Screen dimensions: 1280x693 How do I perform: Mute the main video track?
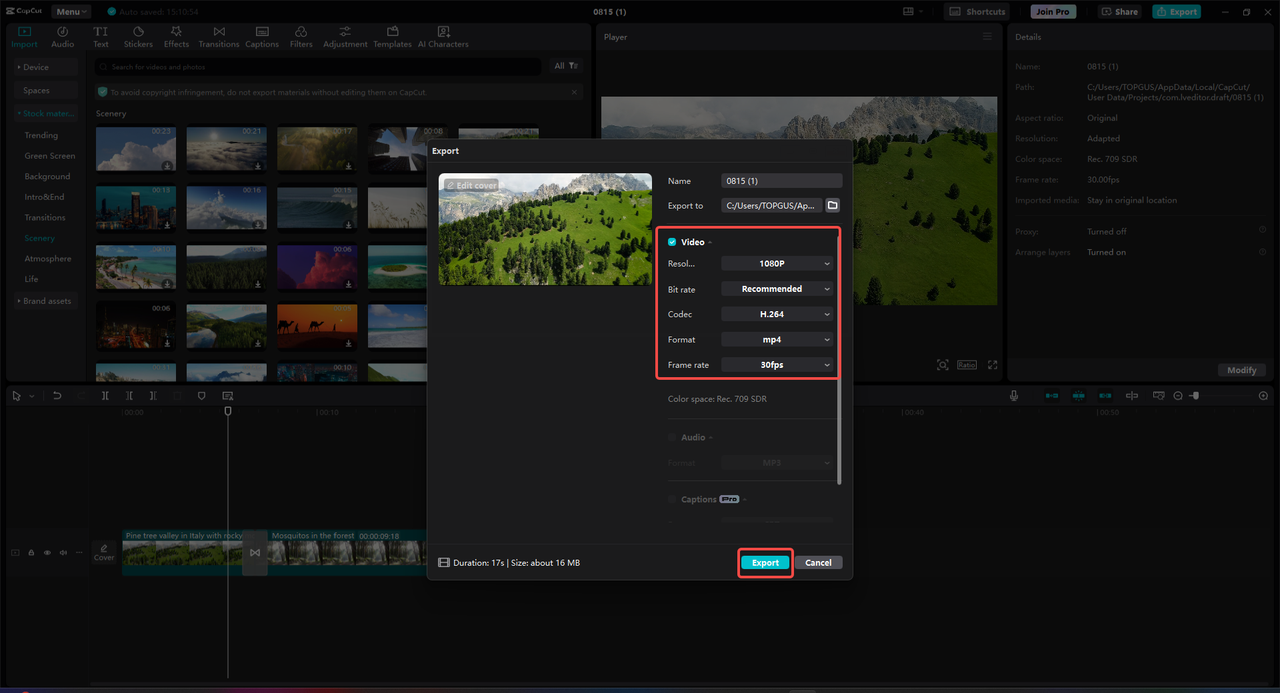(63, 552)
